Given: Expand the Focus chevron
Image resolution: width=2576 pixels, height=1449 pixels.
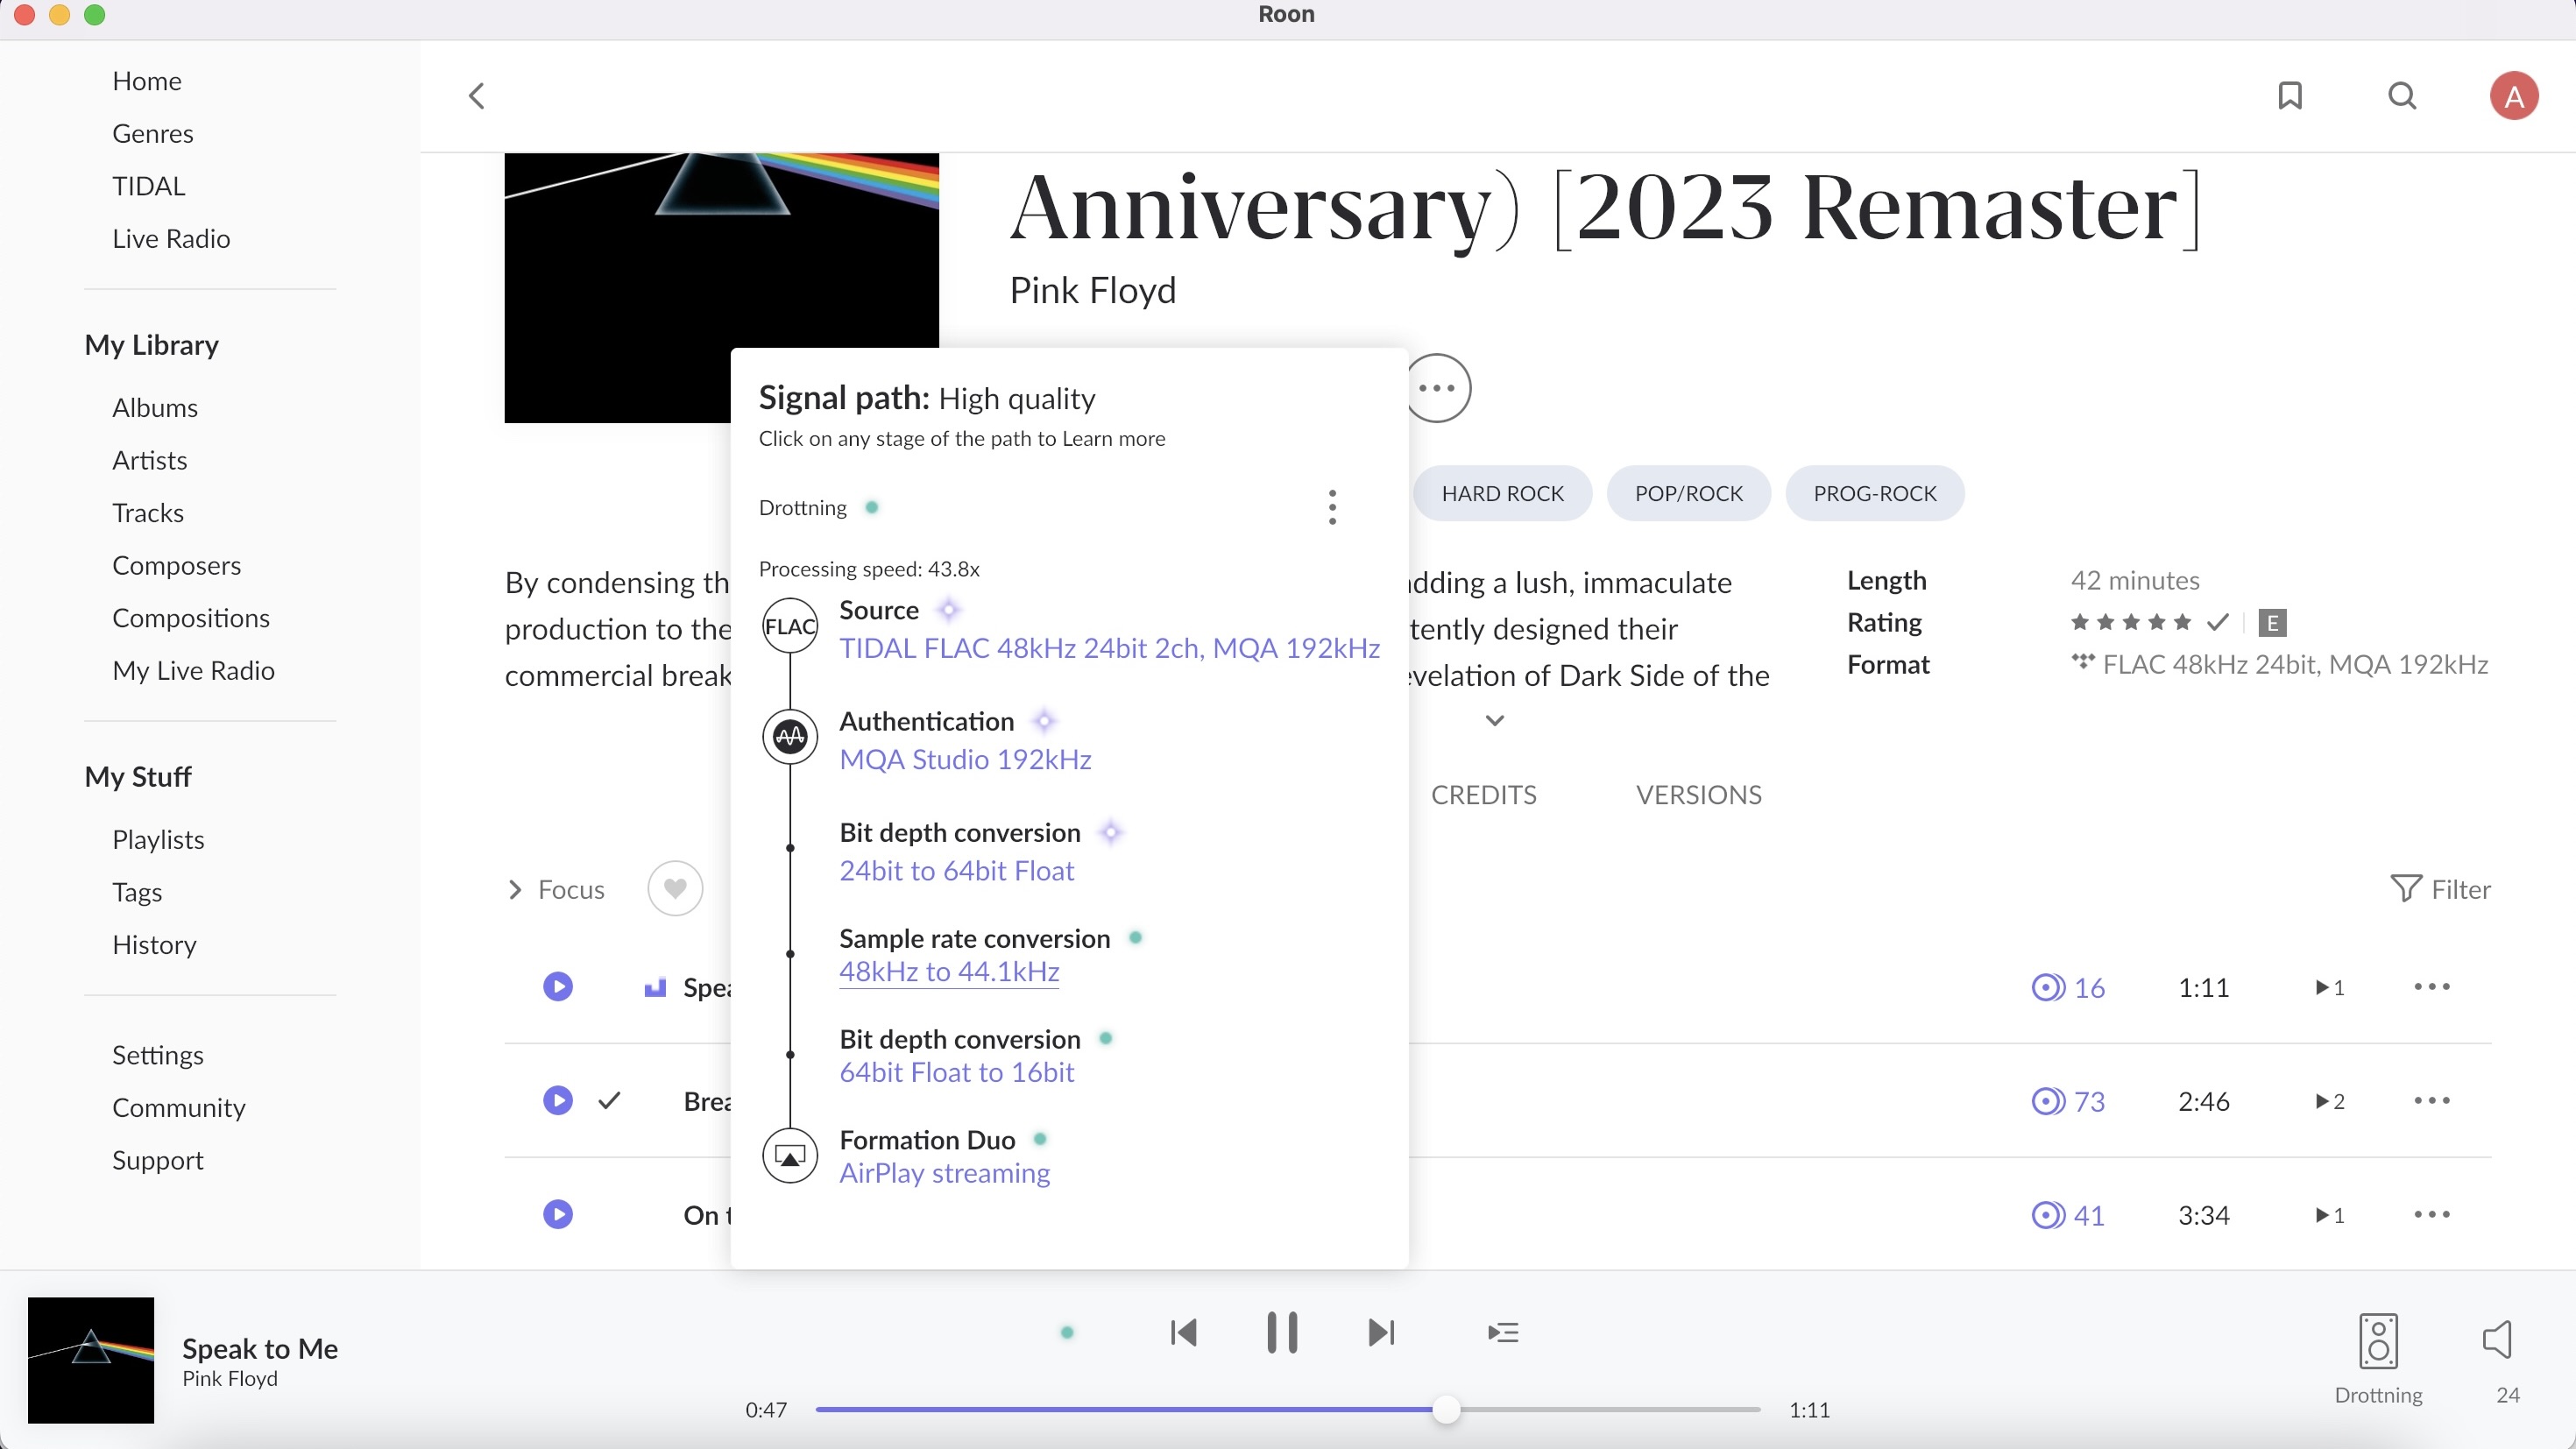Looking at the screenshot, I should [x=515, y=889].
